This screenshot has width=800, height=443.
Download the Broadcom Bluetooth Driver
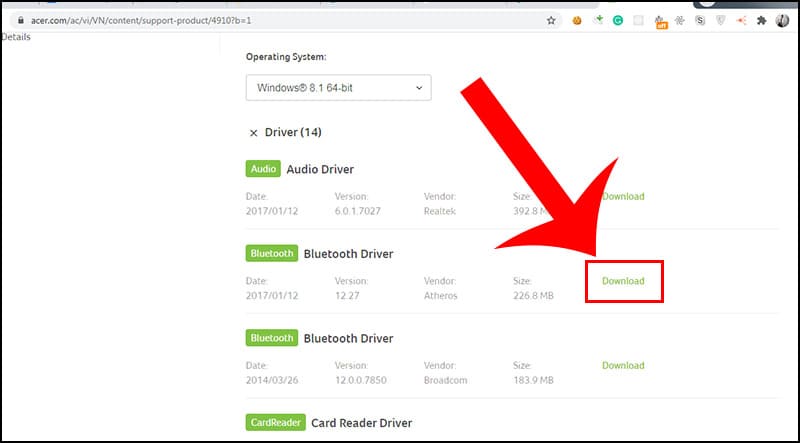click(623, 365)
